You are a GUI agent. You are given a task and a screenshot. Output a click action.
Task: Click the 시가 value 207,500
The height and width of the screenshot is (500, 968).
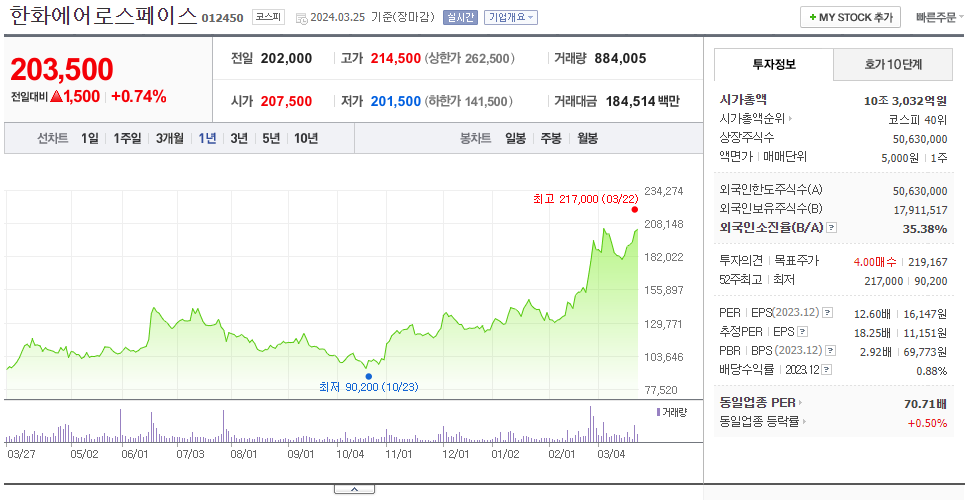(x=286, y=101)
